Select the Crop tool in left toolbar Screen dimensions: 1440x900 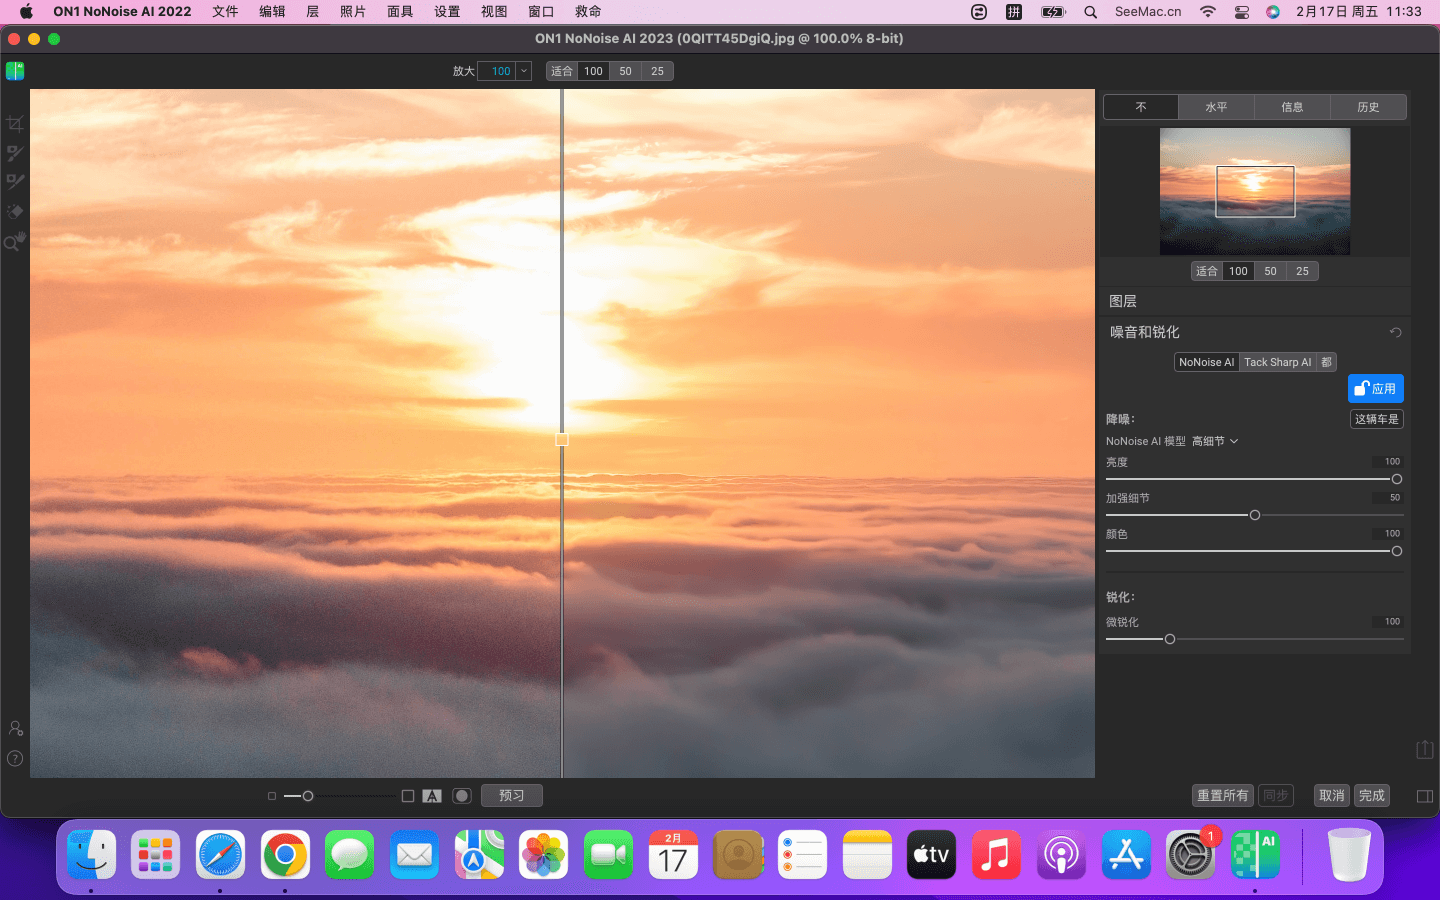pyautogui.click(x=15, y=124)
